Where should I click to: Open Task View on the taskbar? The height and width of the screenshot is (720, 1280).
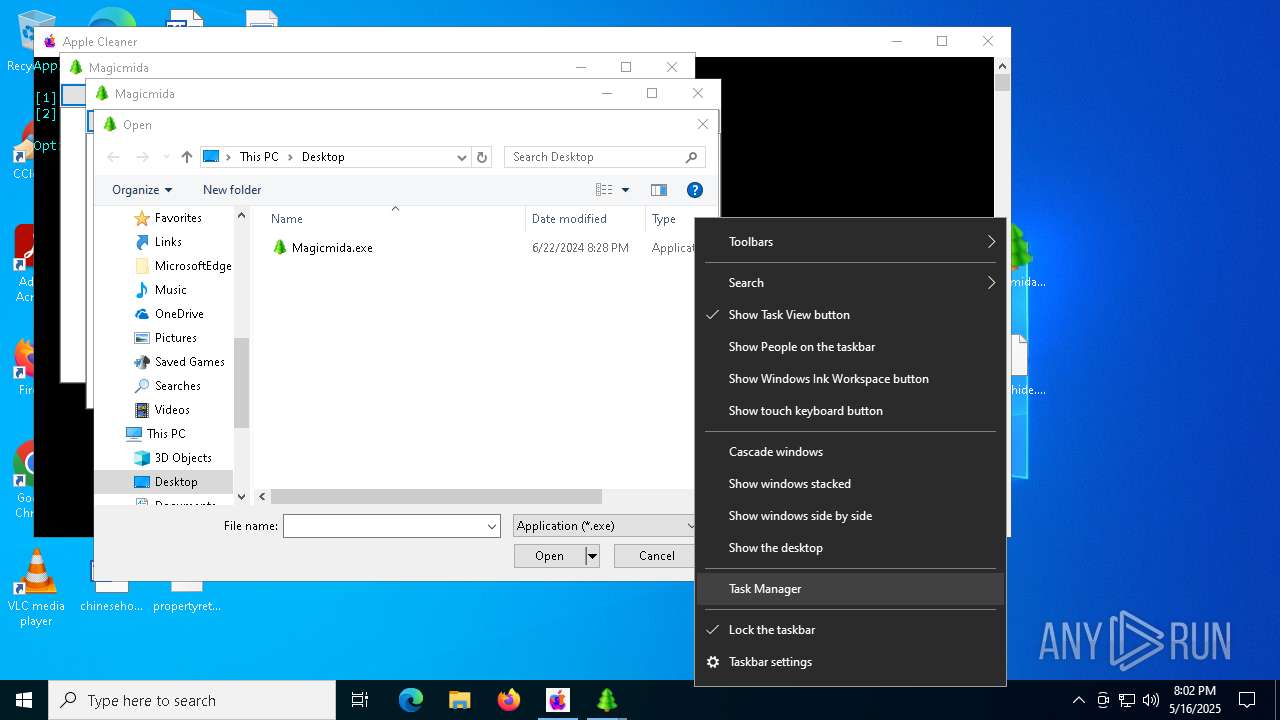[360, 700]
